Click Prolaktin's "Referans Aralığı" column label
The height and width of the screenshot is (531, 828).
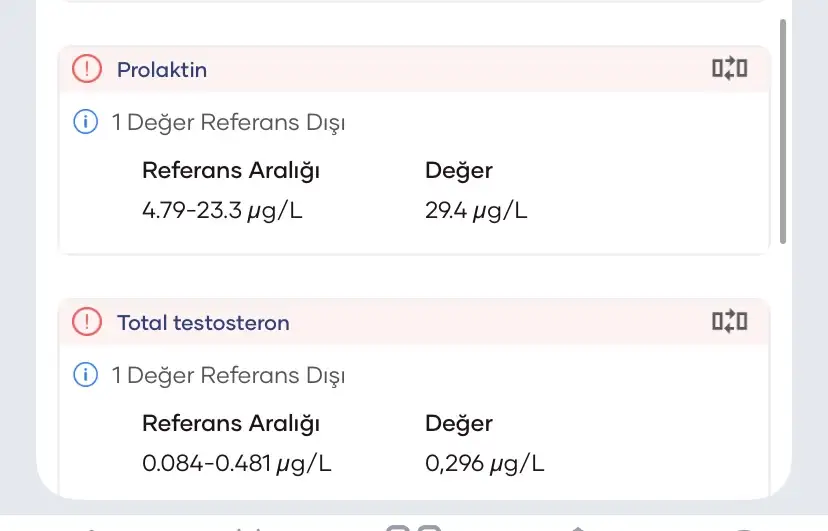tap(231, 170)
